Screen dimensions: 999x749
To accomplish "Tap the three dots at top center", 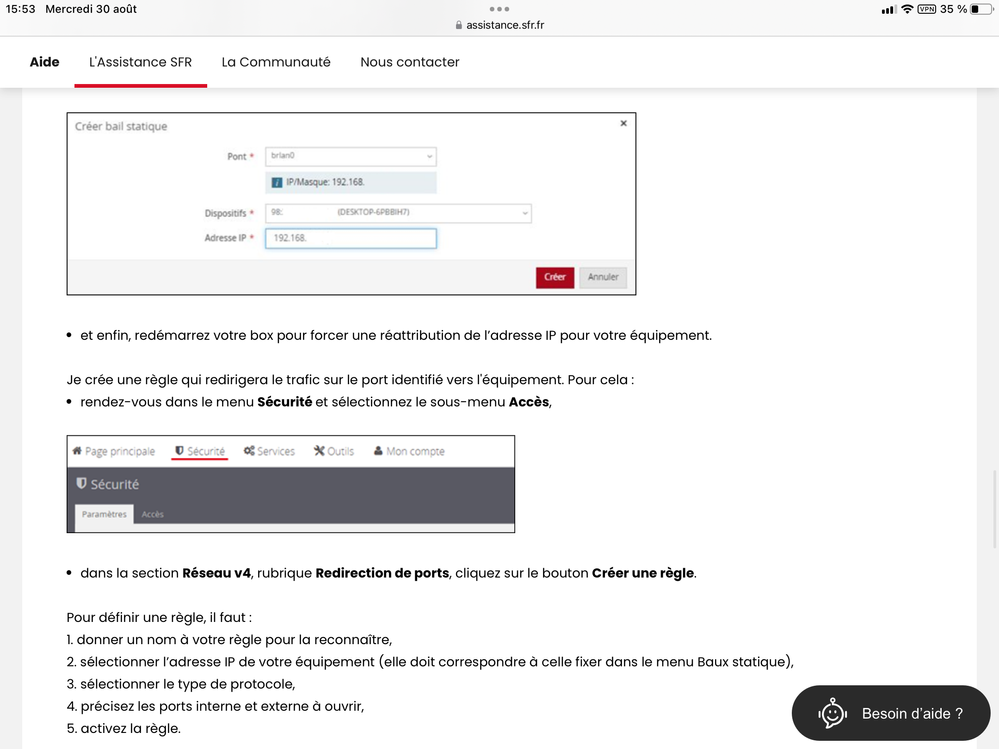I will (x=499, y=9).
